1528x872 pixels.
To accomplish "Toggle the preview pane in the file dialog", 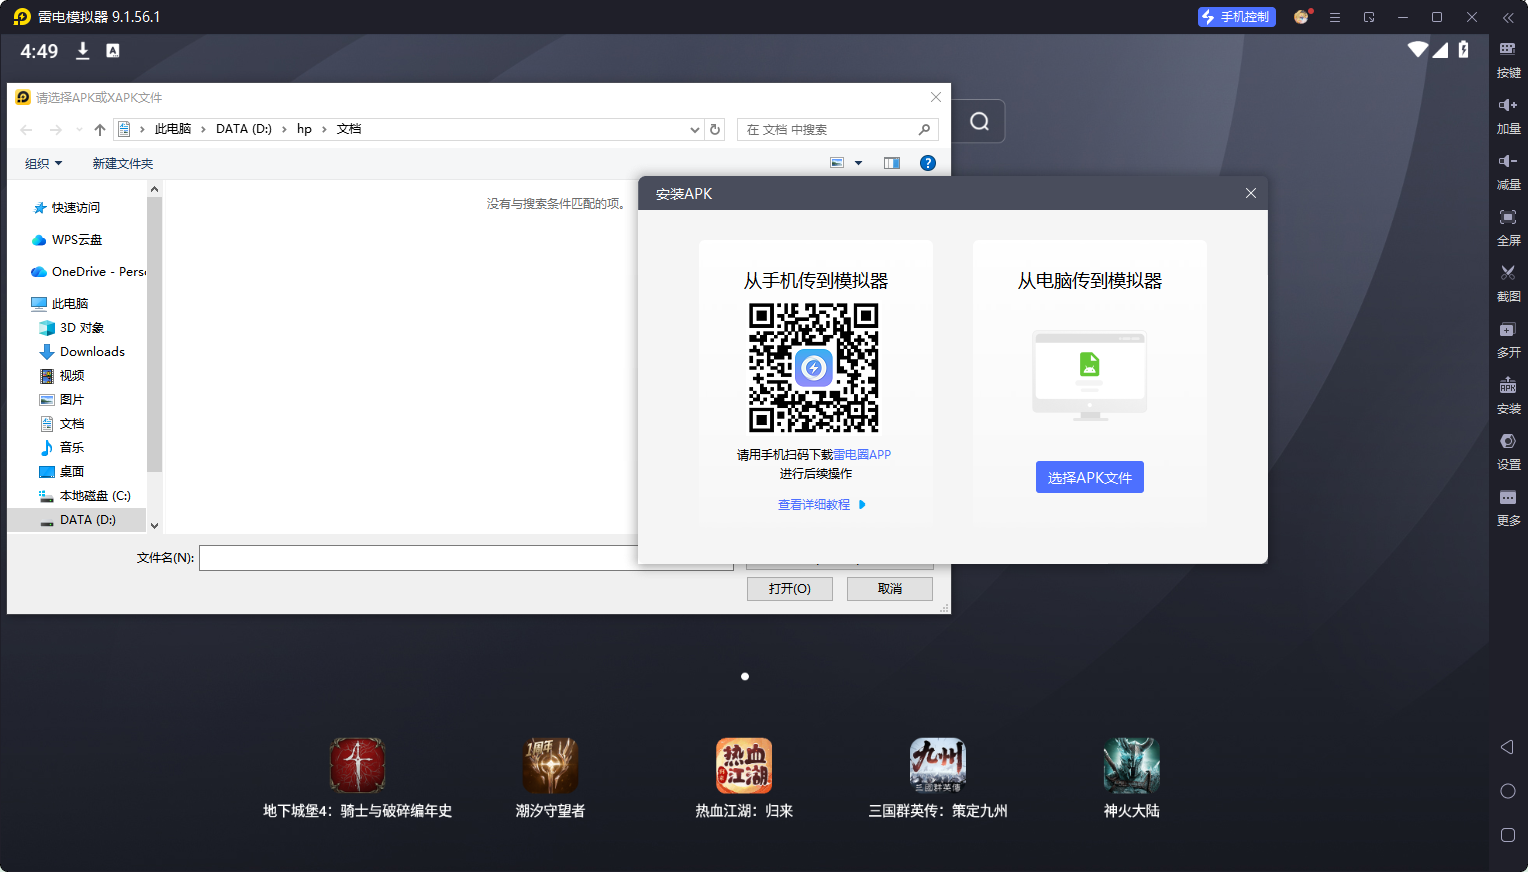I will tap(891, 162).
